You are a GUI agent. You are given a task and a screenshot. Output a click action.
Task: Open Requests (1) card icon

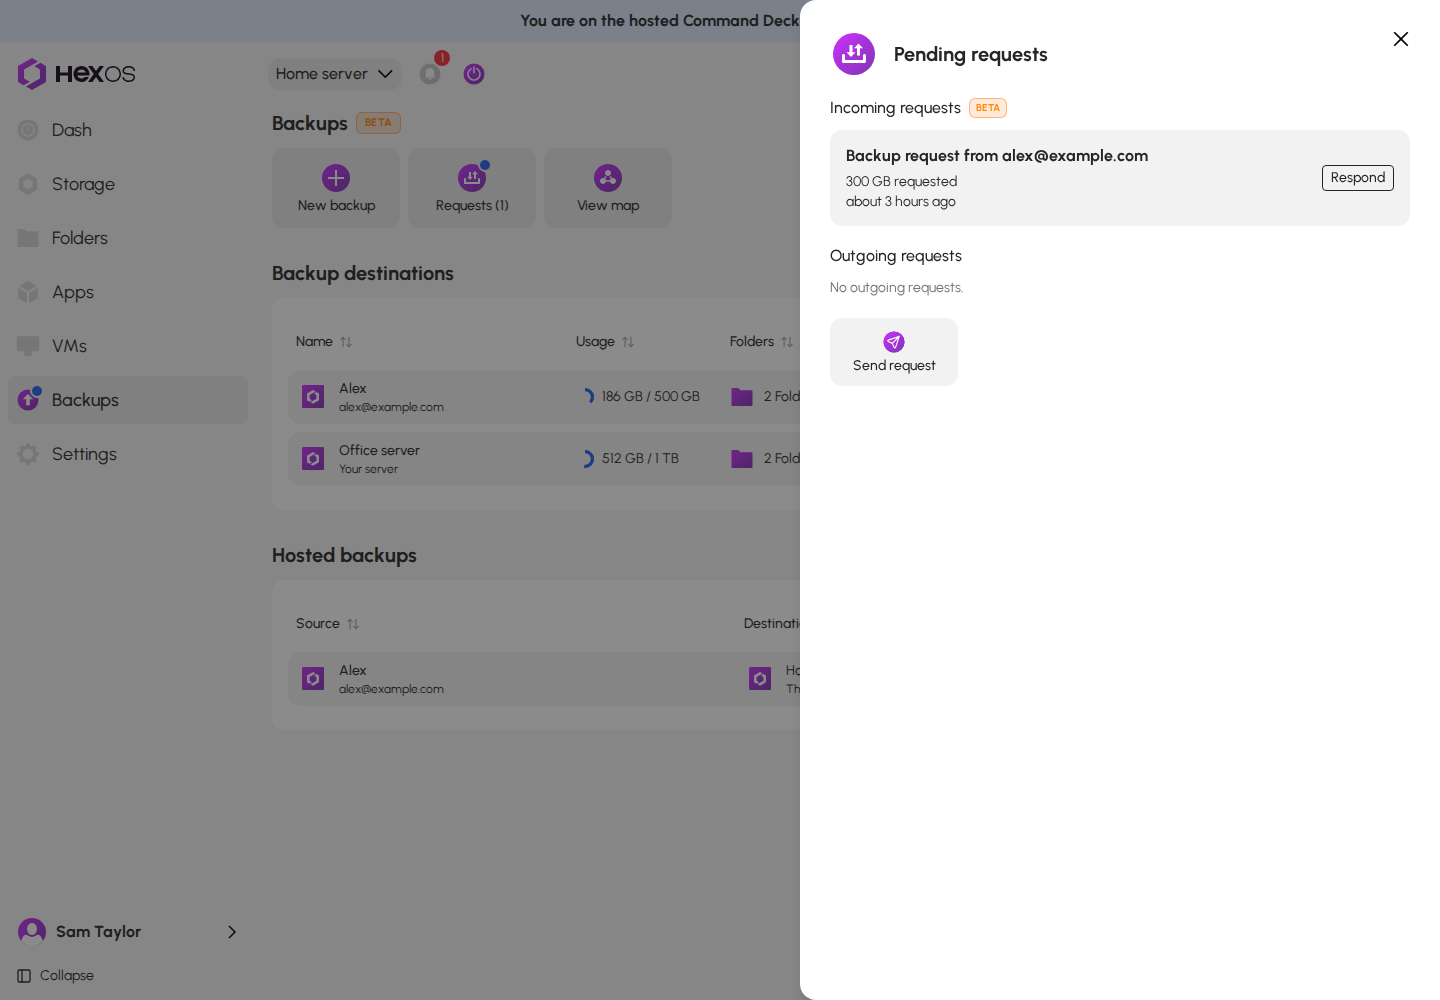472,178
